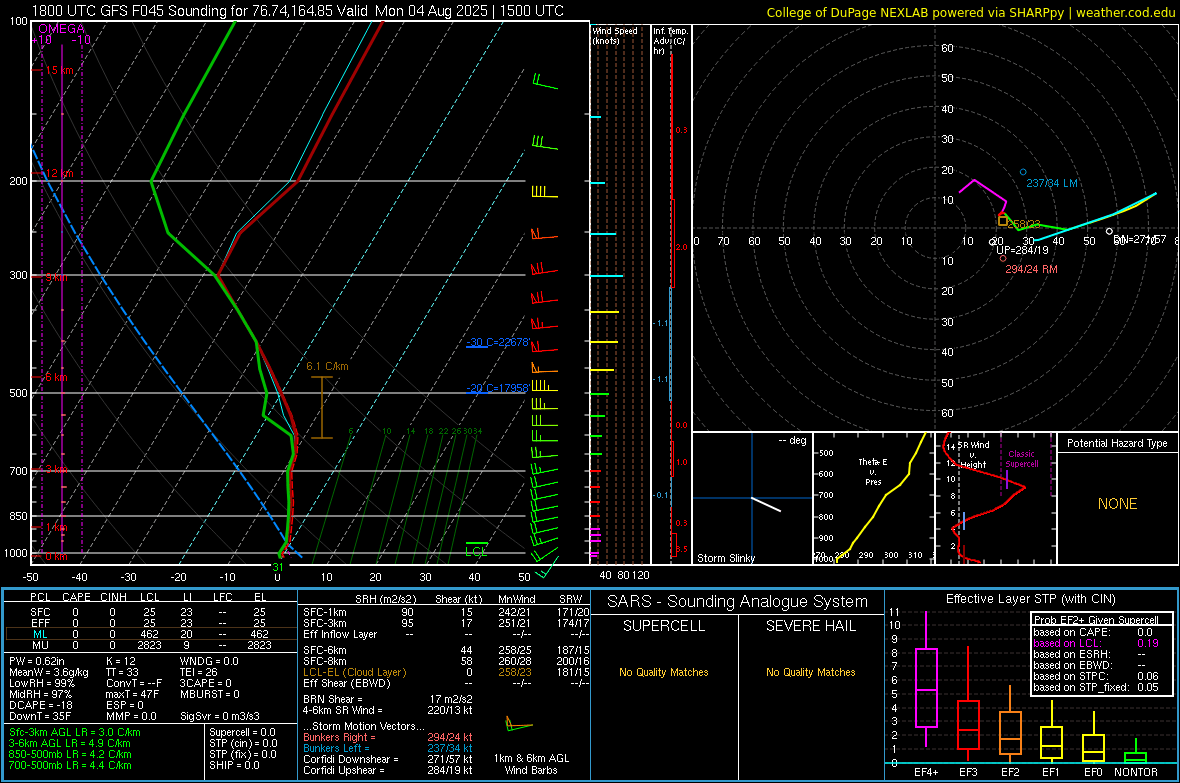This screenshot has width=1180, height=783.
Task: Click the red 294/24 RM hodograph label
Action: click(1031, 269)
